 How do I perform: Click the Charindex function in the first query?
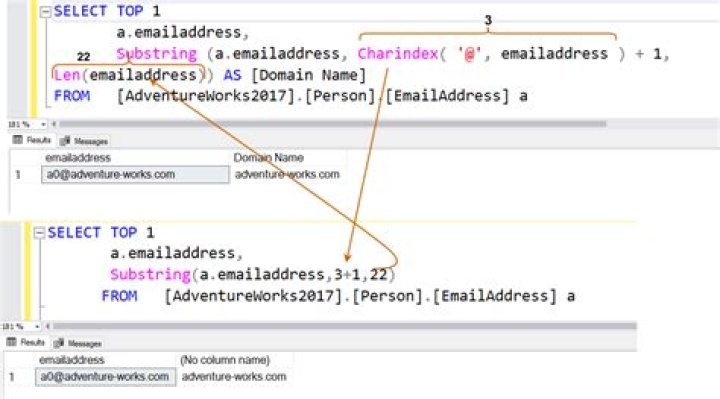click(398, 54)
